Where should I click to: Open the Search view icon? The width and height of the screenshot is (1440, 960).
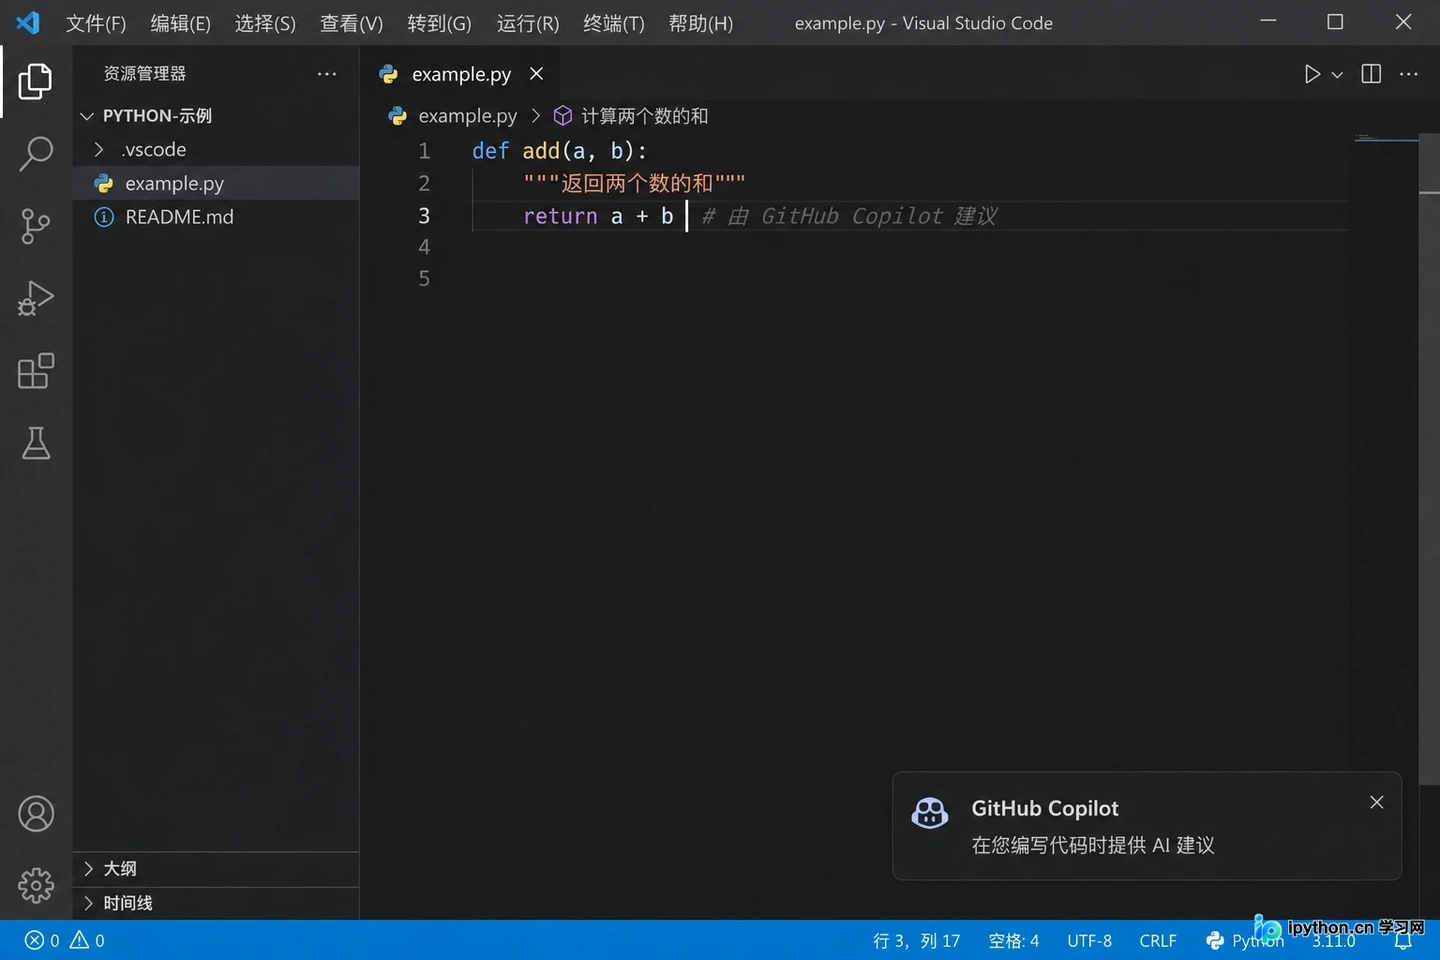[36, 153]
